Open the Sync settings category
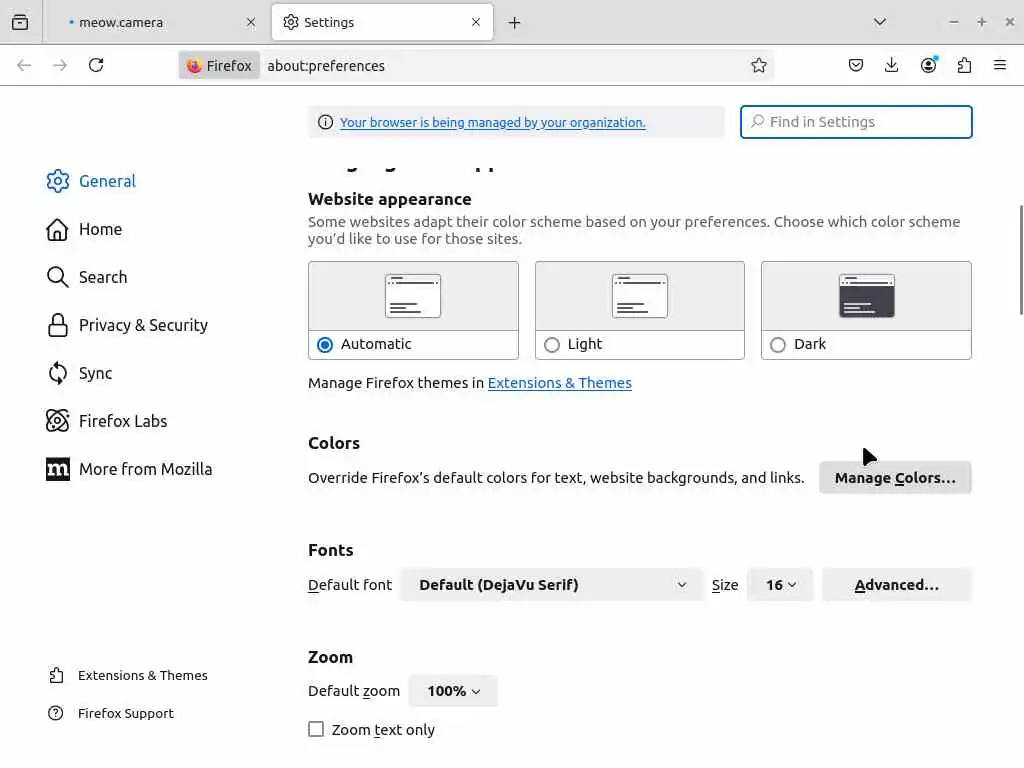The height and width of the screenshot is (768, 1024). coord(80,373)
